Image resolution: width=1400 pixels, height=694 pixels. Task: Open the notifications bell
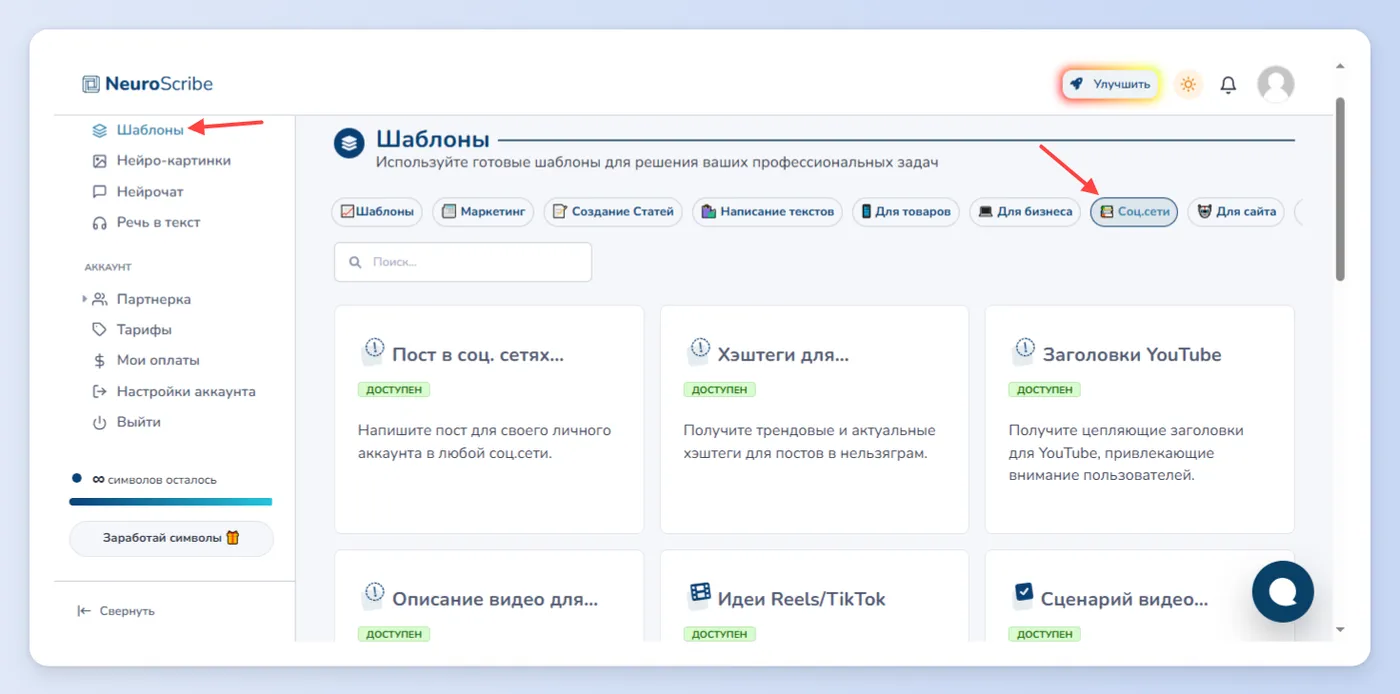(x=1228, y=85)
